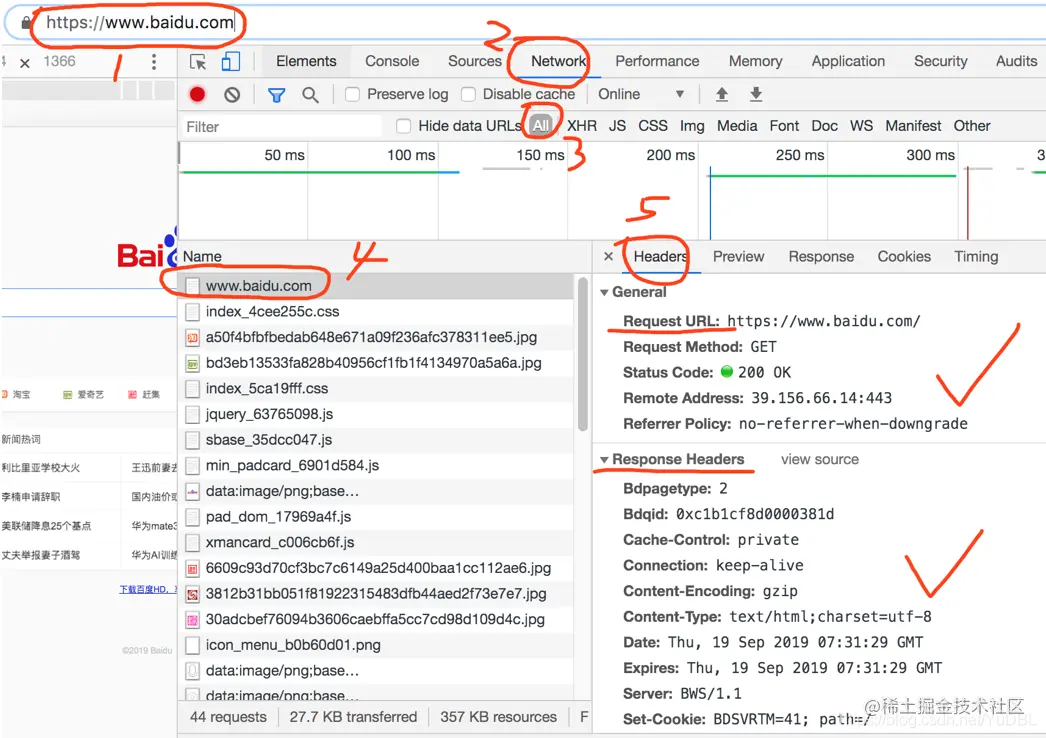Open the Console tab

pos(392,61)
